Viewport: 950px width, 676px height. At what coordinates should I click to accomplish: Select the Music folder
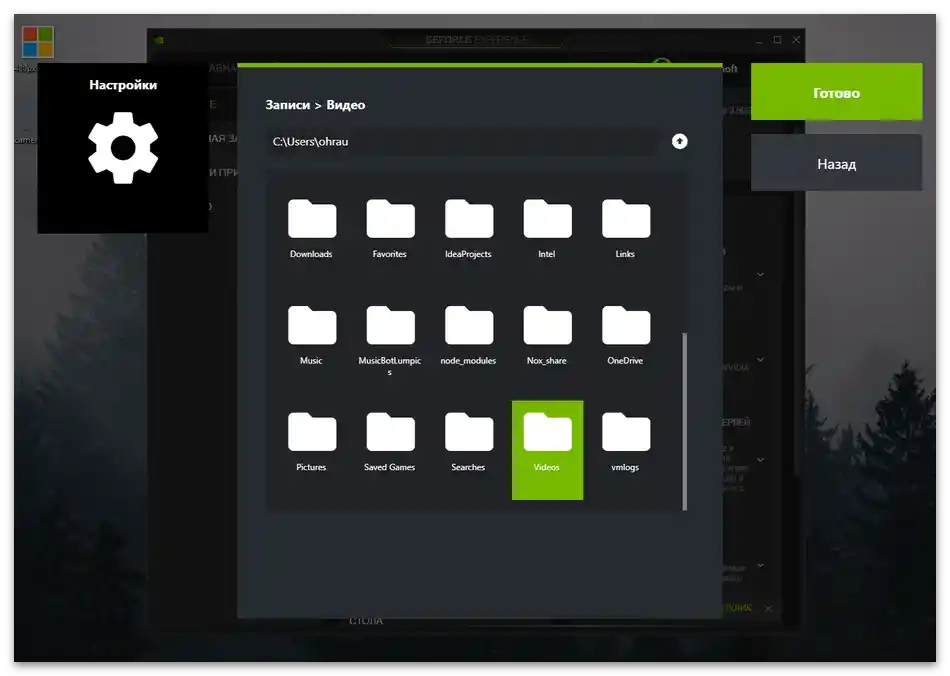point(311,336)
